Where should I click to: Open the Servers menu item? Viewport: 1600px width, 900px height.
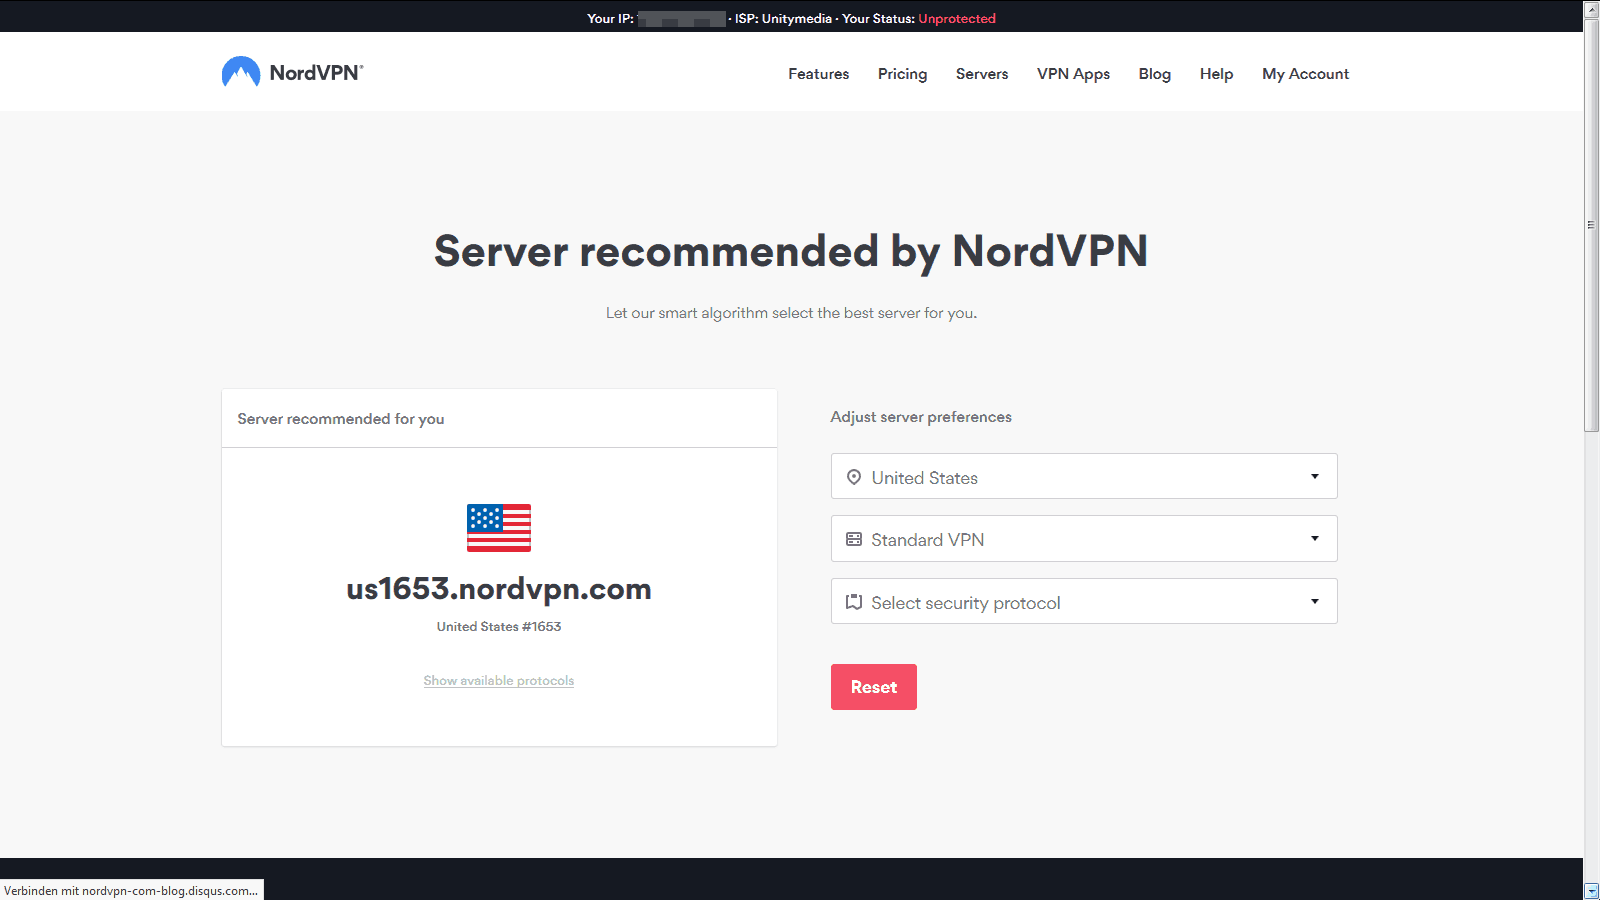(982, 74)
